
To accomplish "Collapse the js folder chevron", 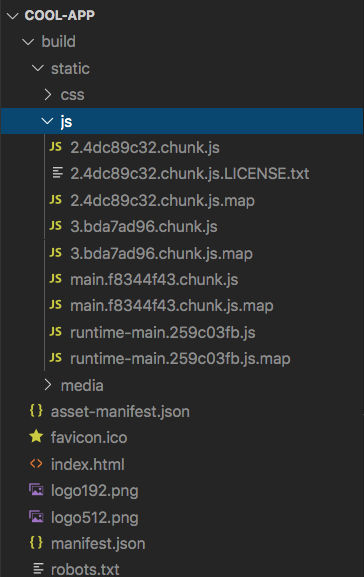I will click(47, 121).
